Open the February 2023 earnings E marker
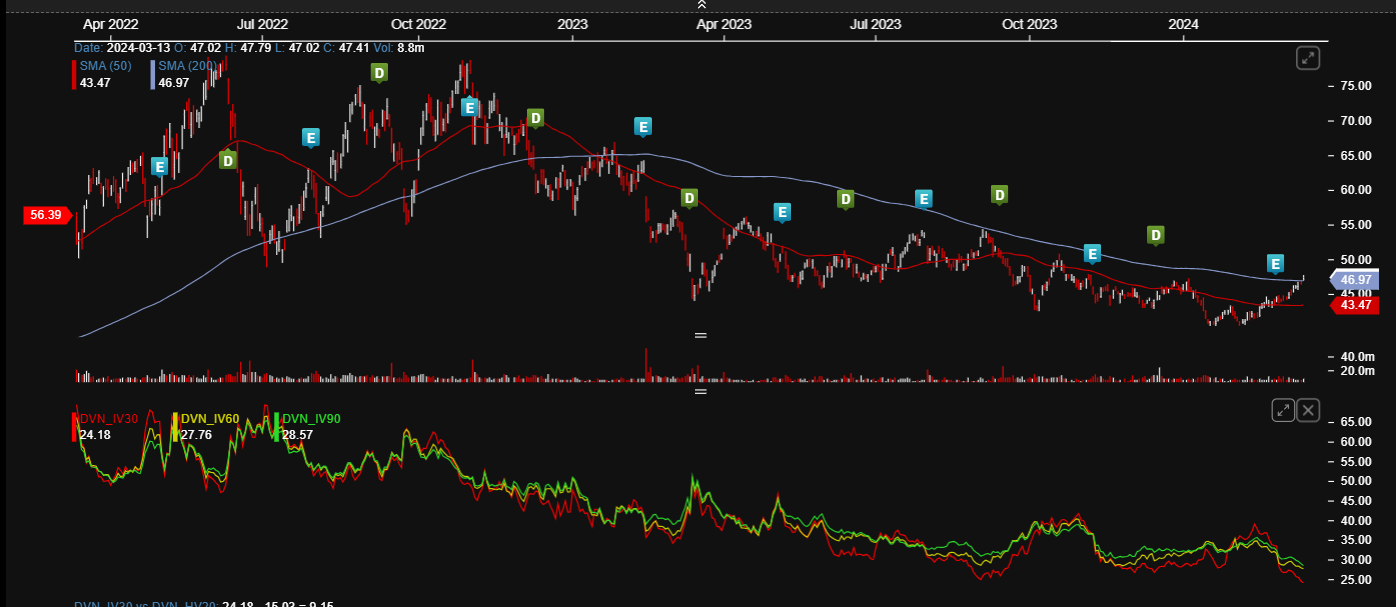Viewport: 1396px width, 607px height. (x=643, y=126)
